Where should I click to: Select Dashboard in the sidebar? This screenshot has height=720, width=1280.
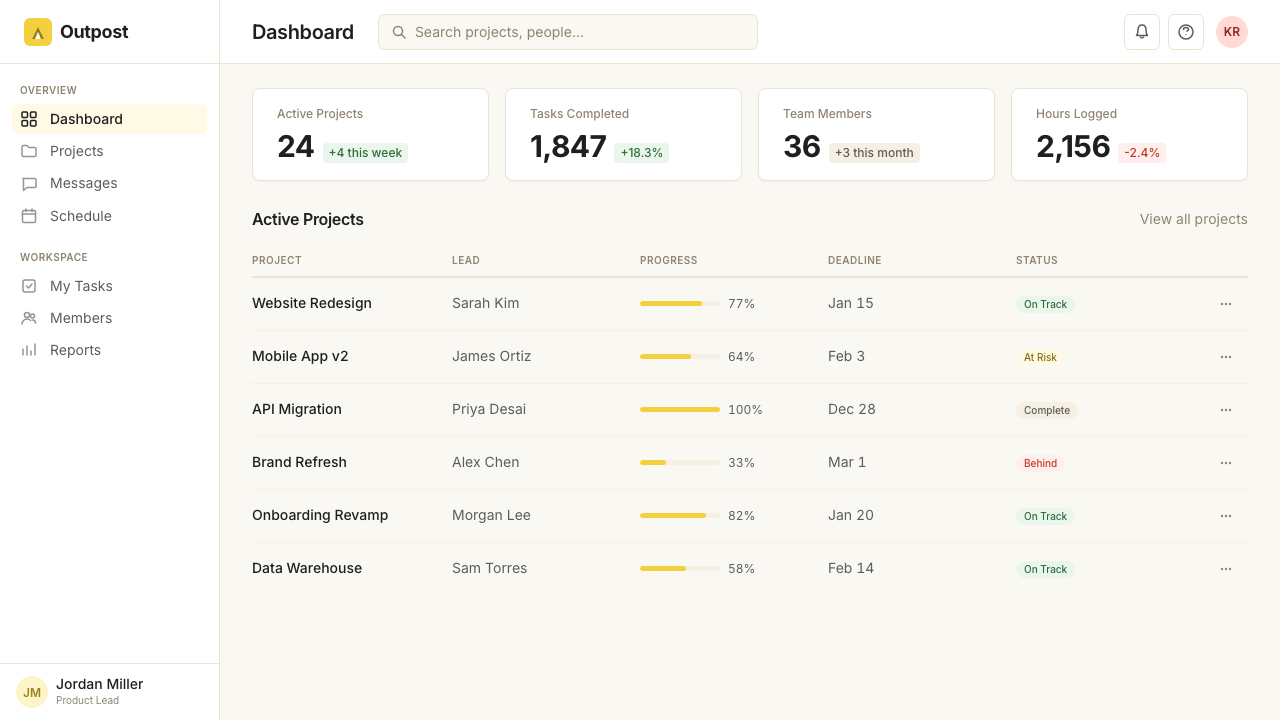click(x=110, y=119)
